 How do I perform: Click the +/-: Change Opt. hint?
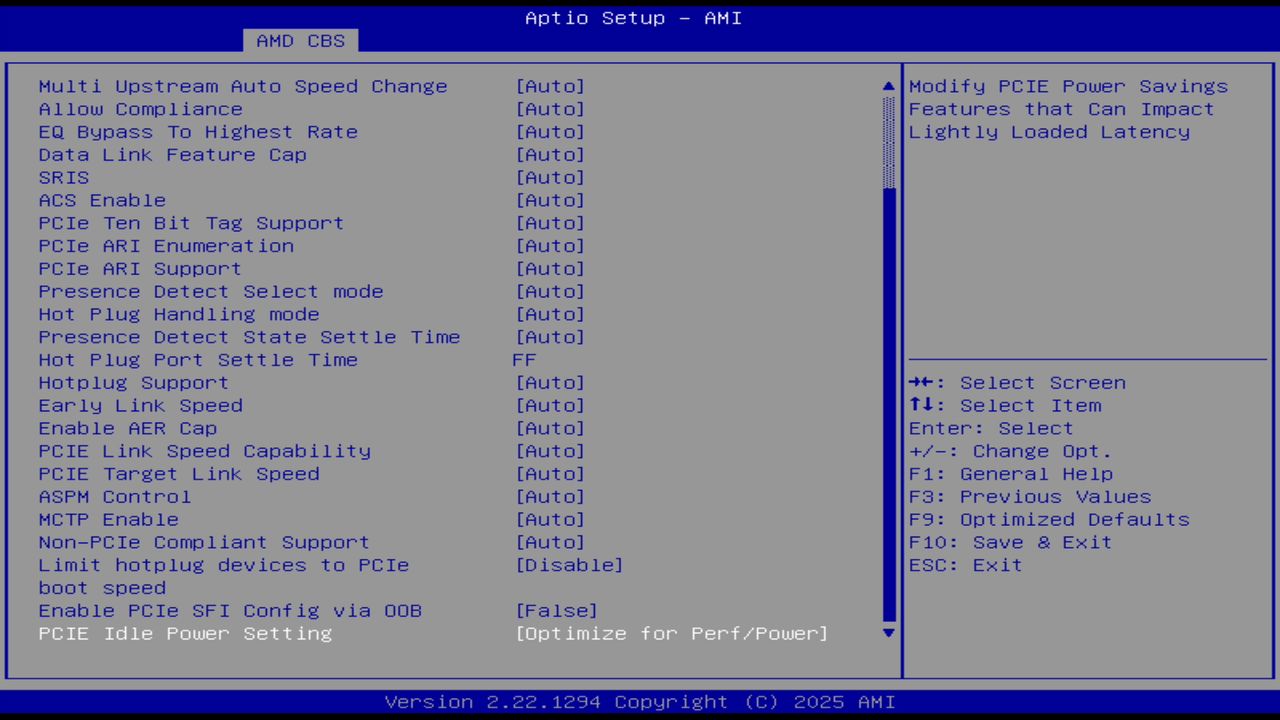point(1011,451)
